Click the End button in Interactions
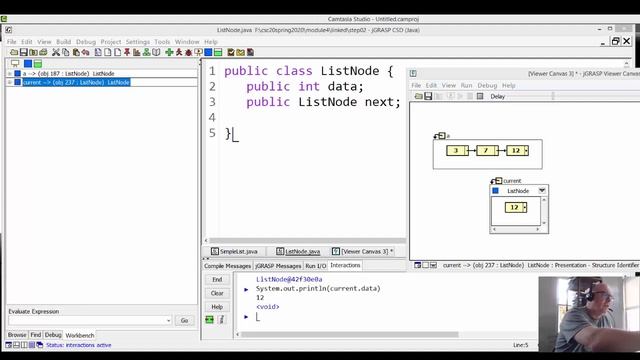 point(217,280)
